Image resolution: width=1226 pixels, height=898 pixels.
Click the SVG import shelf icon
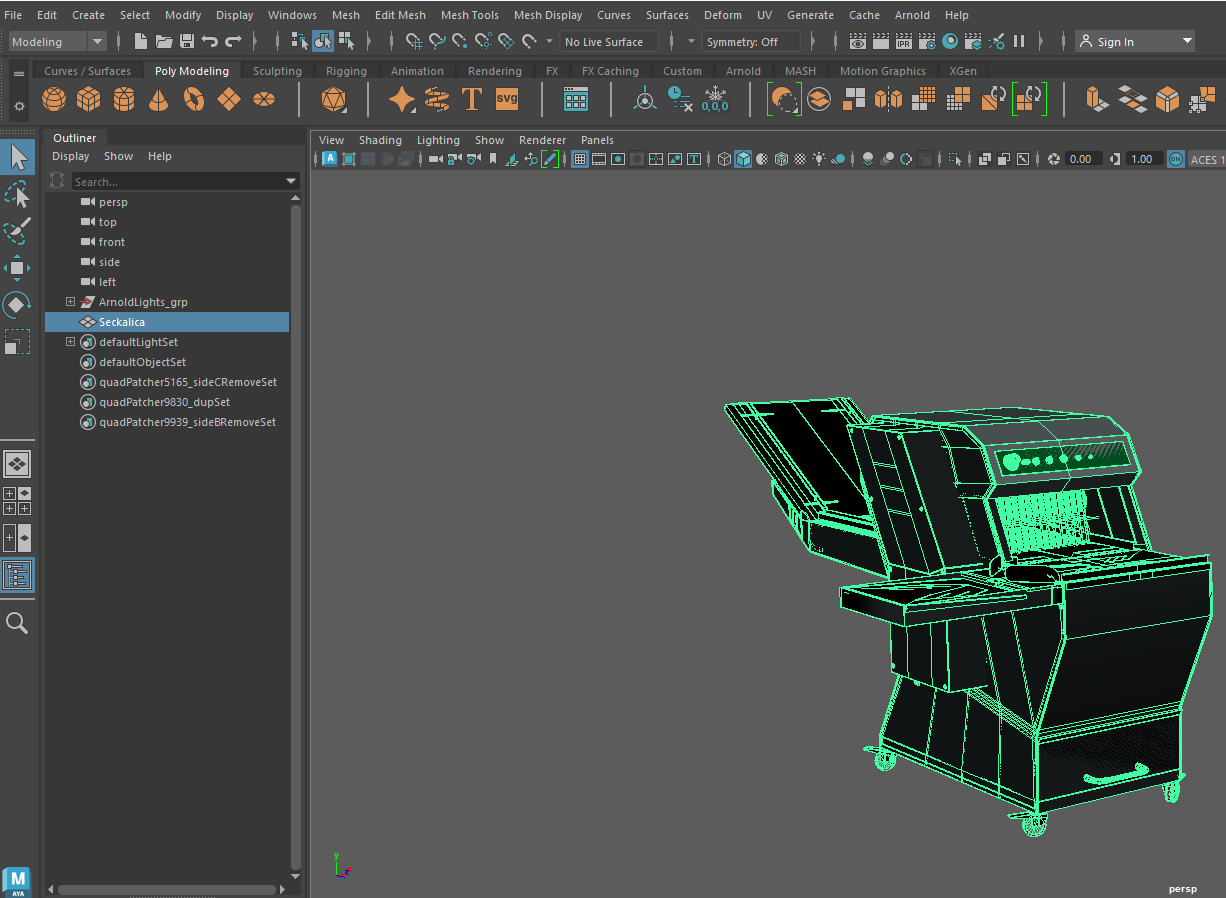(507, 100)
